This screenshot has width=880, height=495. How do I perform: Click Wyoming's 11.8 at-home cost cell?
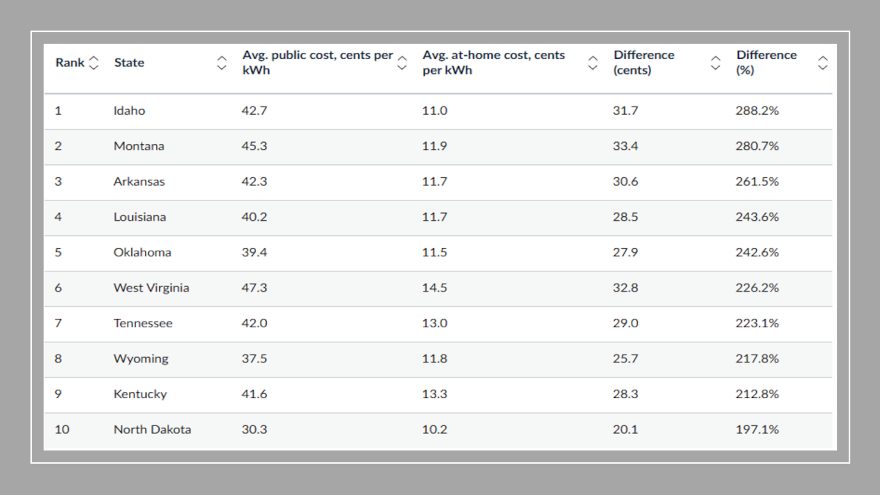coord(434,359)
